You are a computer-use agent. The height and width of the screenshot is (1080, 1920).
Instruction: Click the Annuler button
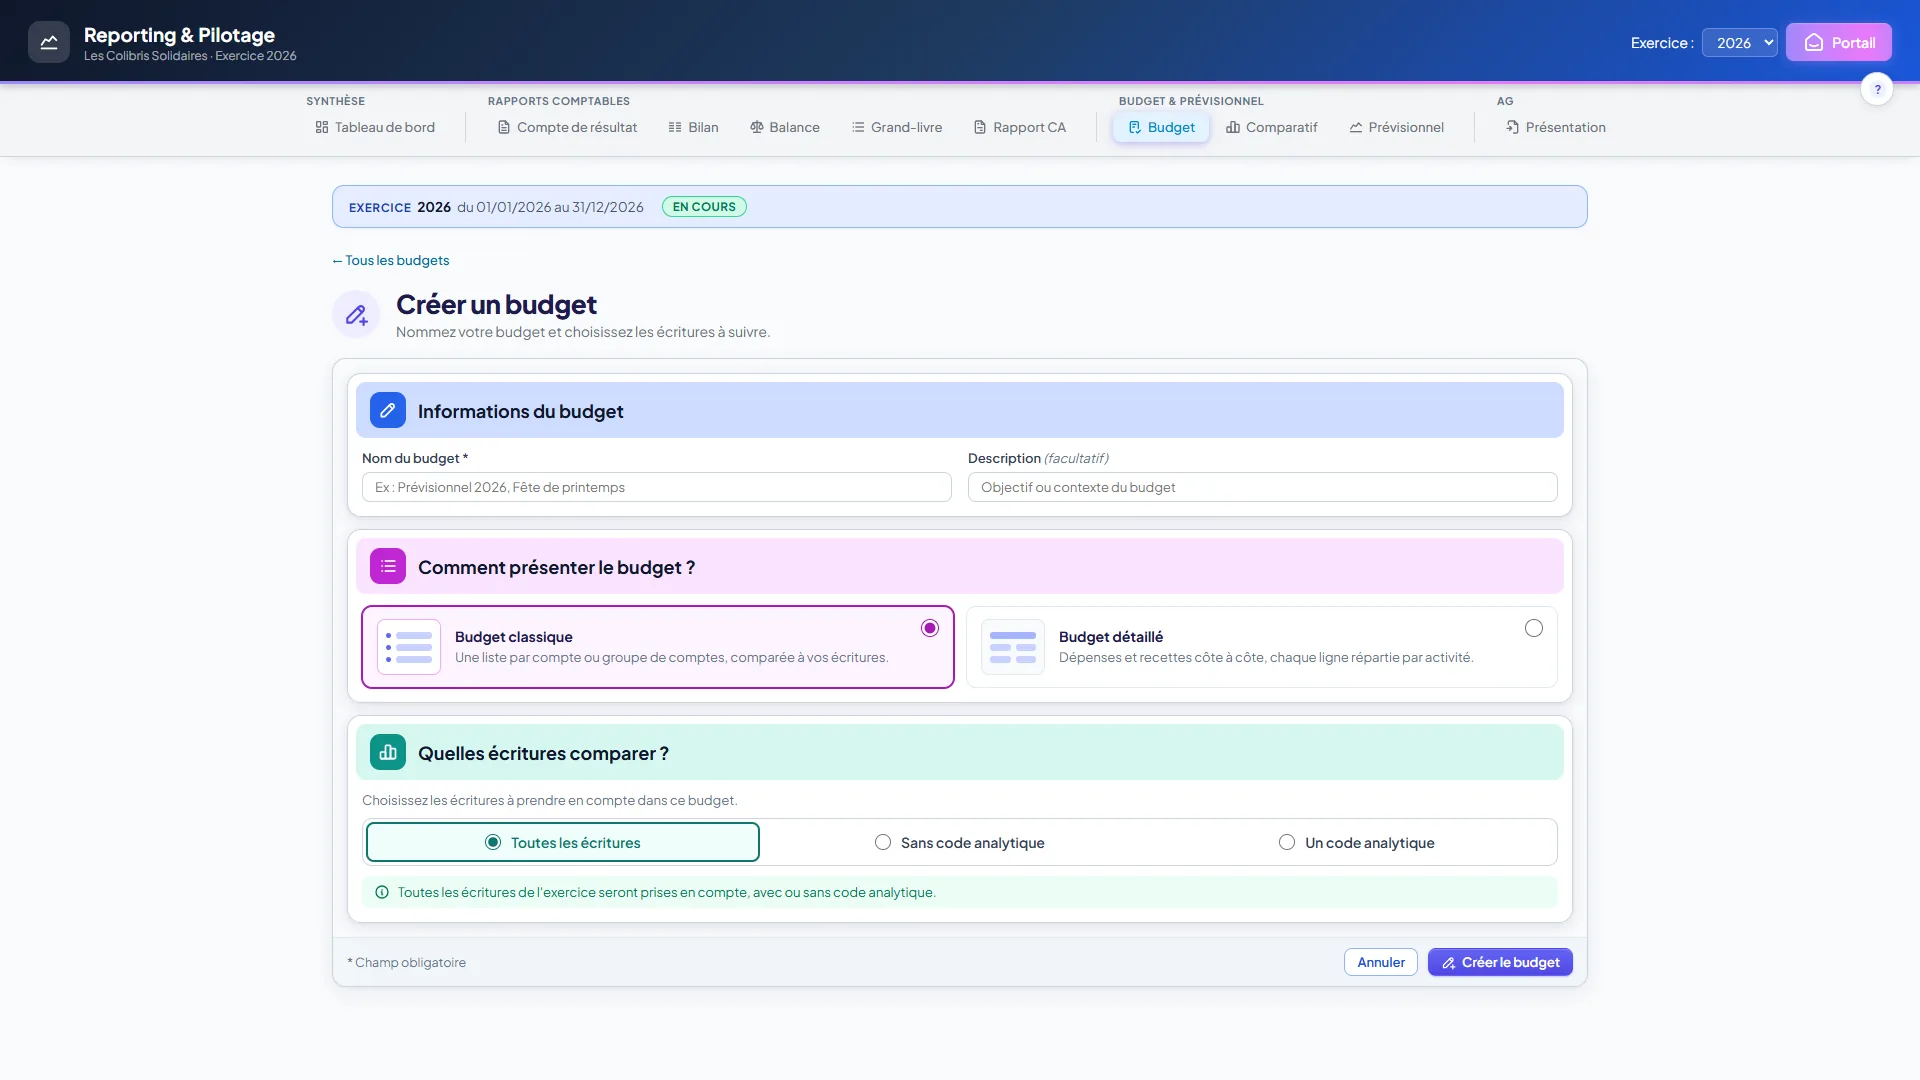click(x=1381, y=962)
